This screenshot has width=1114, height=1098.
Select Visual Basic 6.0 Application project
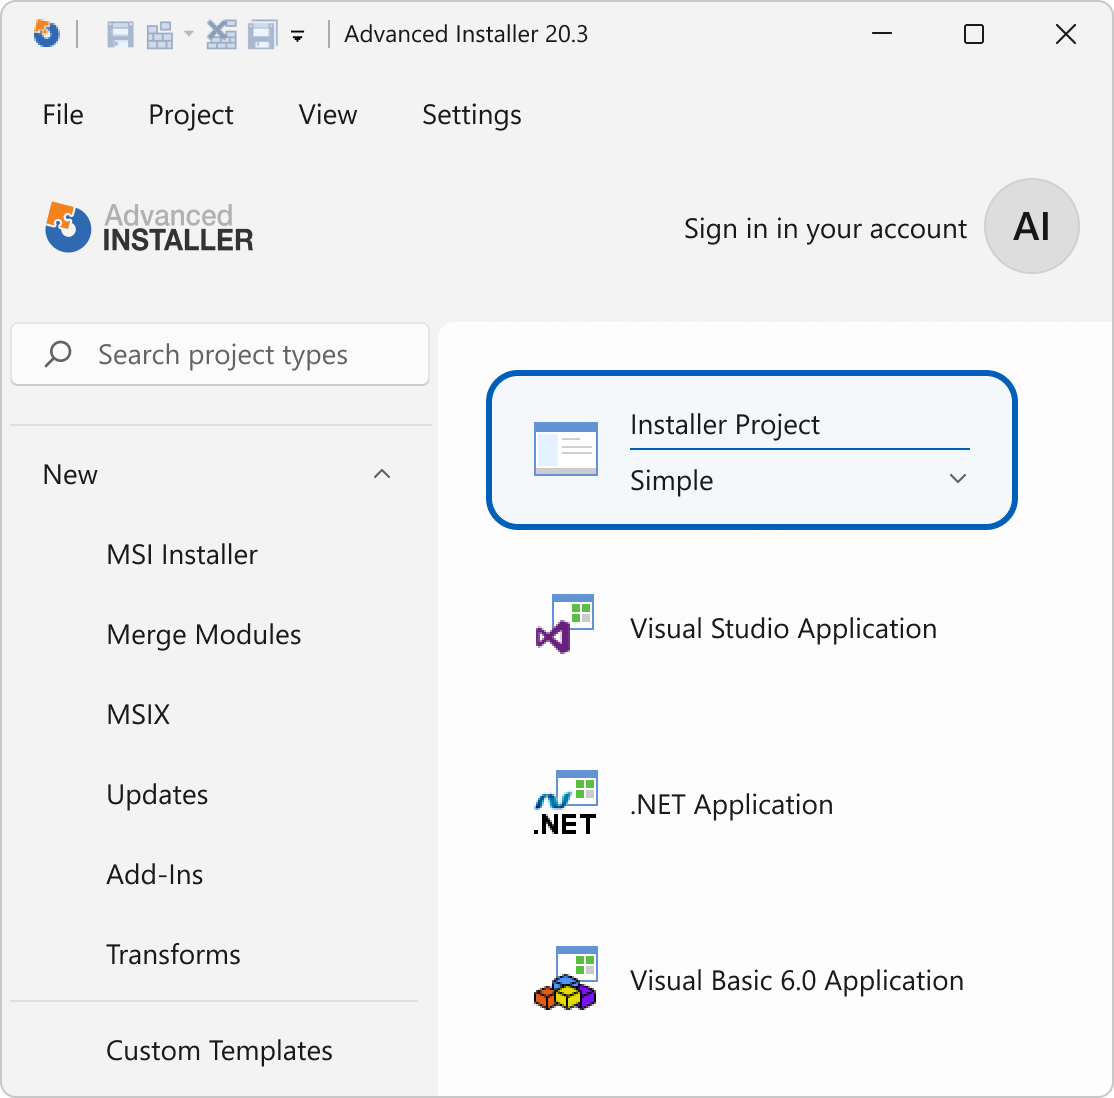pos(796,981)
